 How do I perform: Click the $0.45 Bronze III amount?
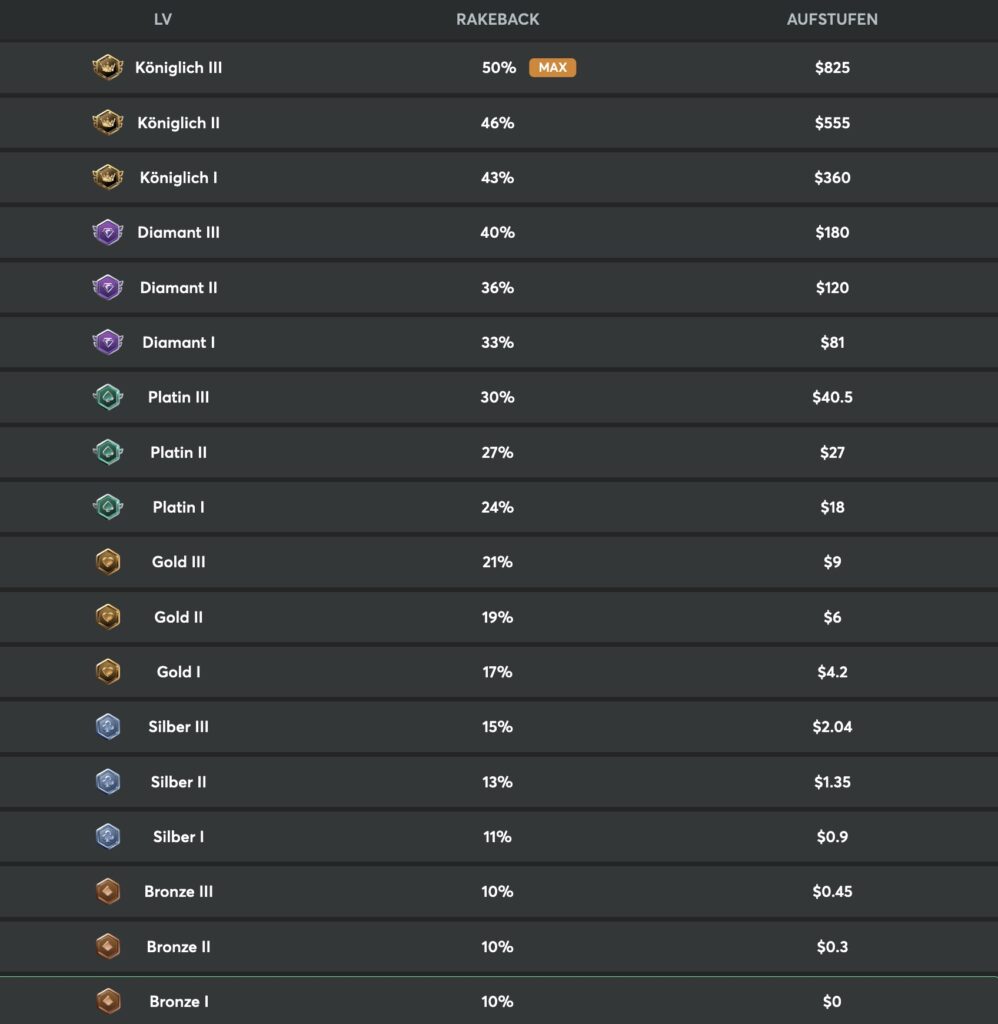832,891
